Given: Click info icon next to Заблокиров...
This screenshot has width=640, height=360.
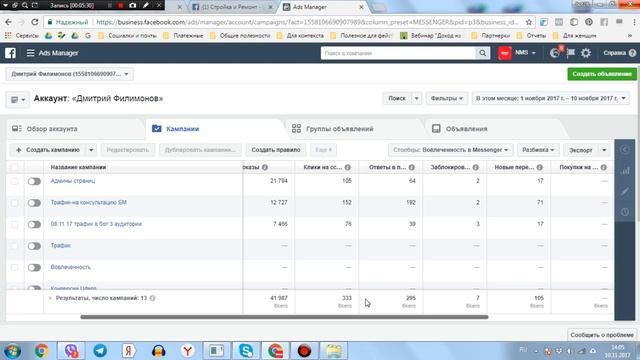Looking at the screenshot, I should pos(476,167).
